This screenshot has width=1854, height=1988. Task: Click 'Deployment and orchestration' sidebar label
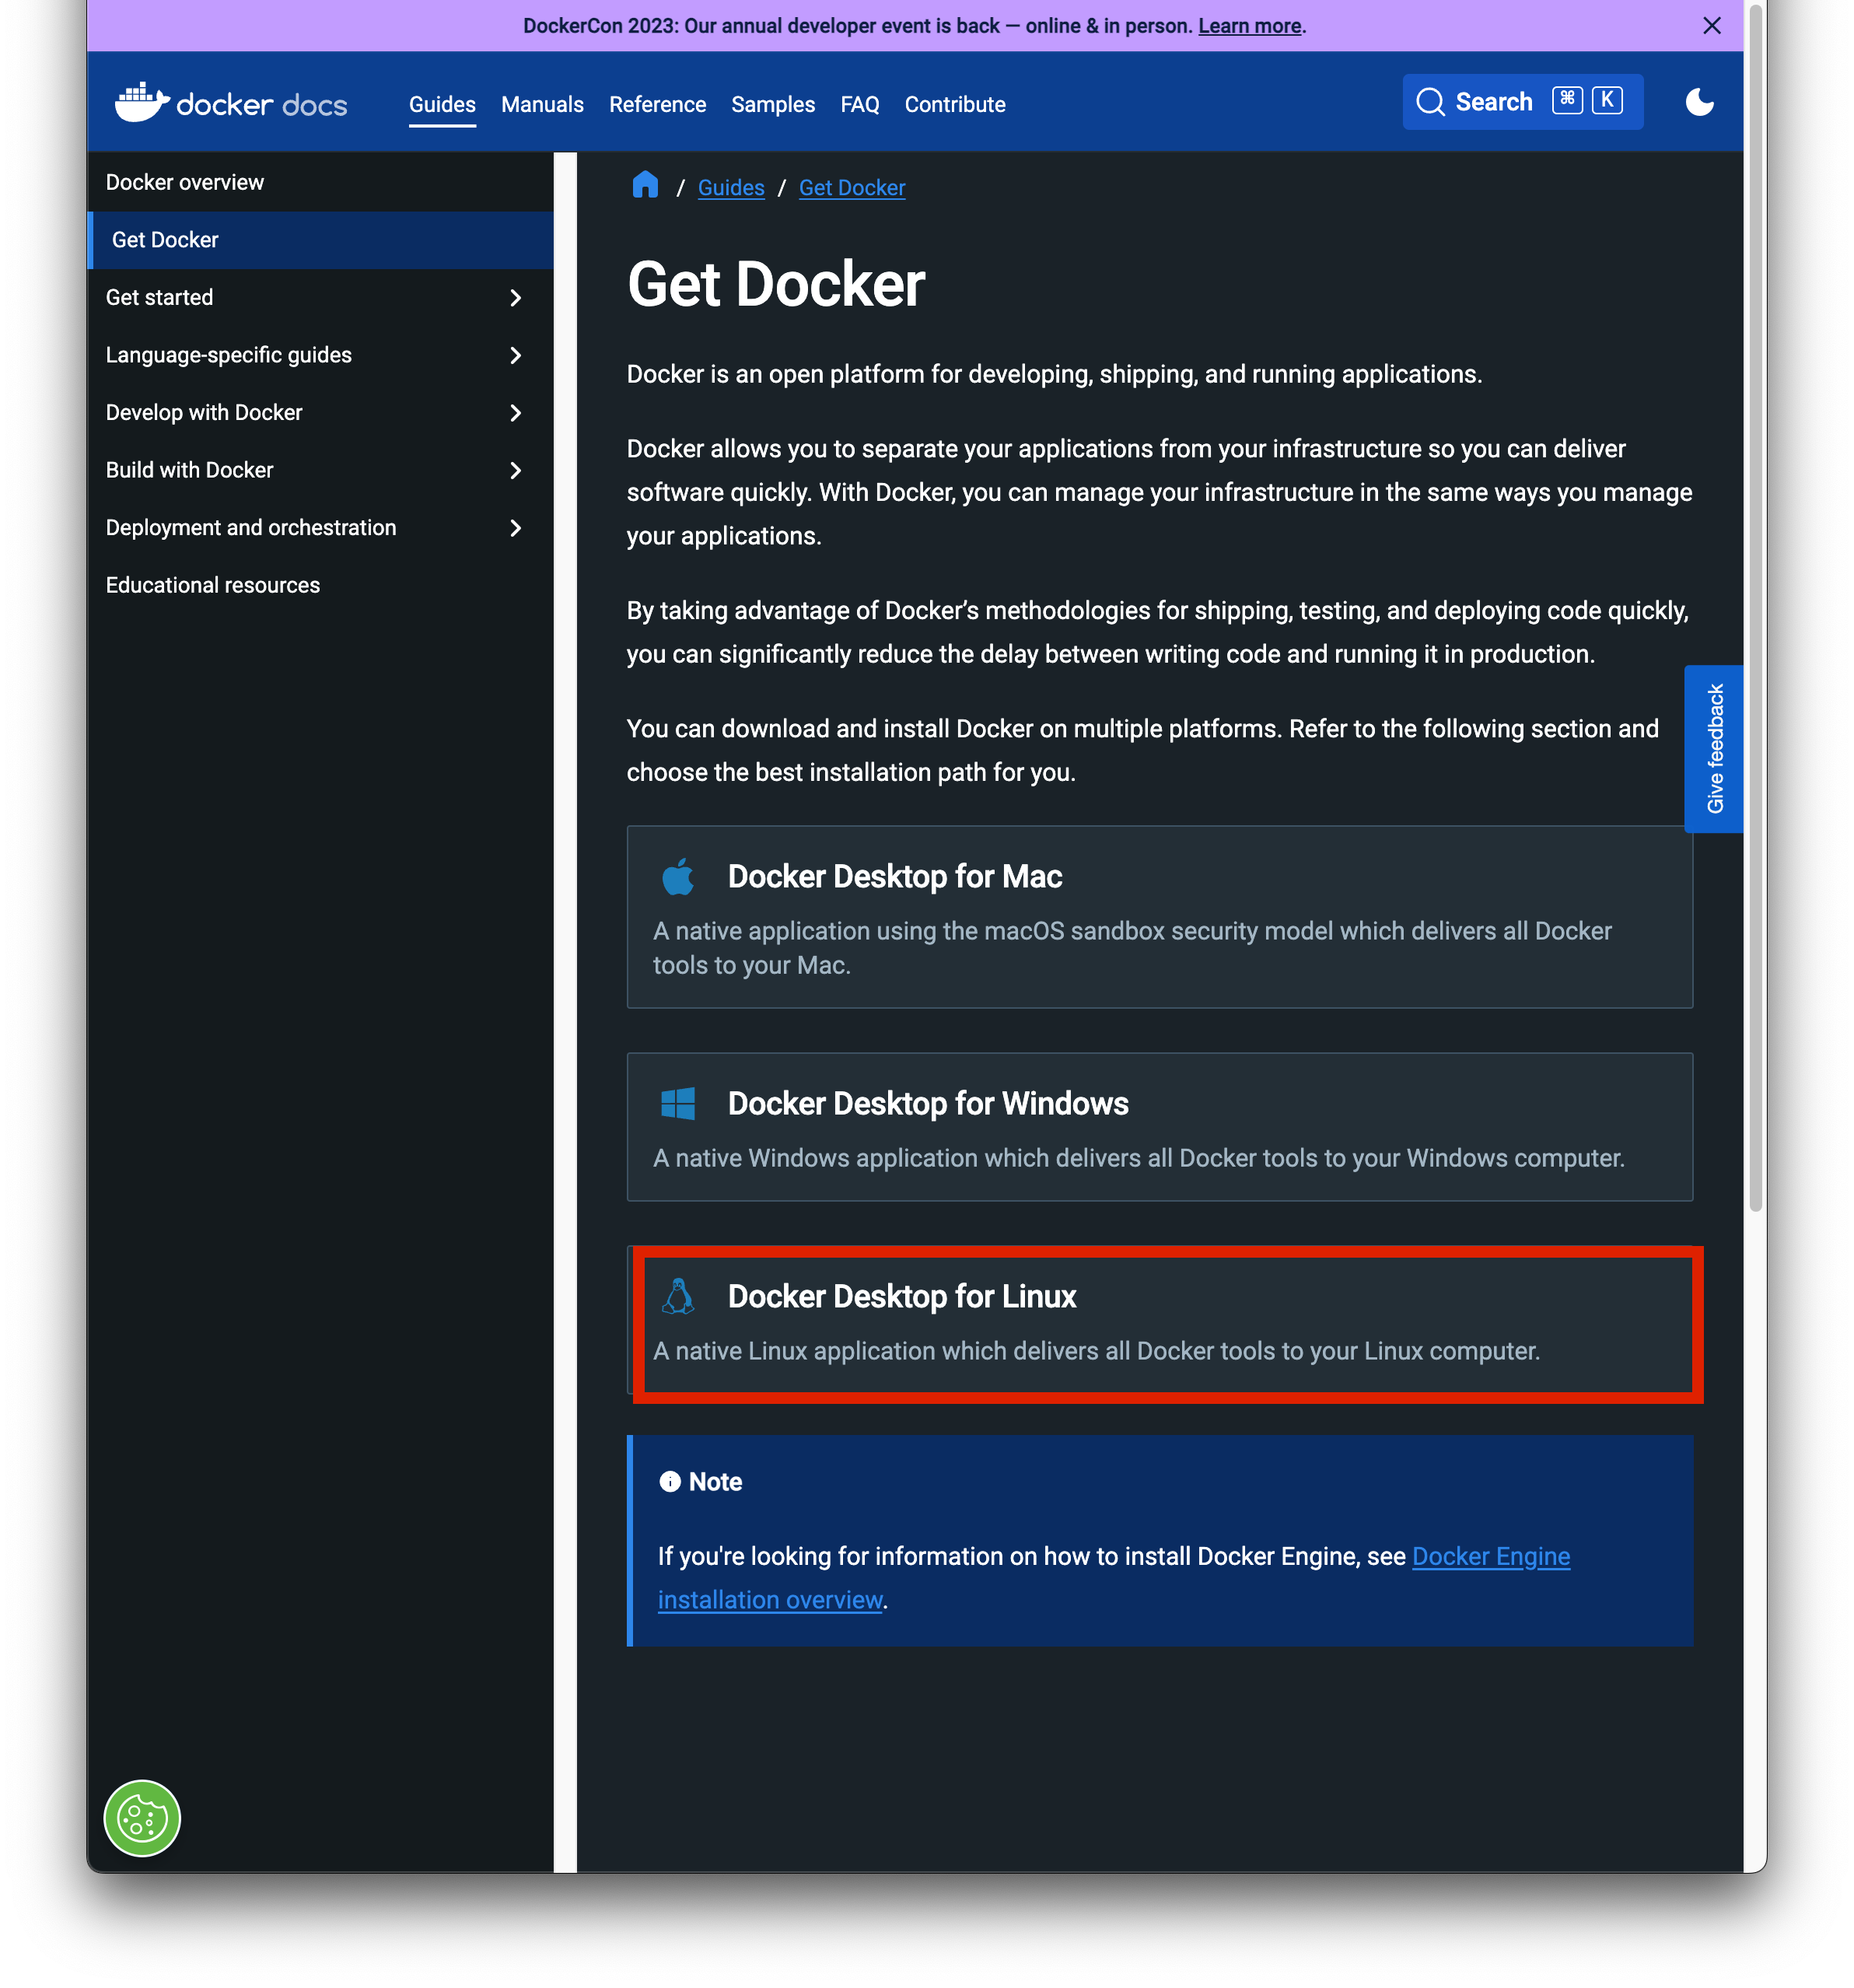[250, 527]
